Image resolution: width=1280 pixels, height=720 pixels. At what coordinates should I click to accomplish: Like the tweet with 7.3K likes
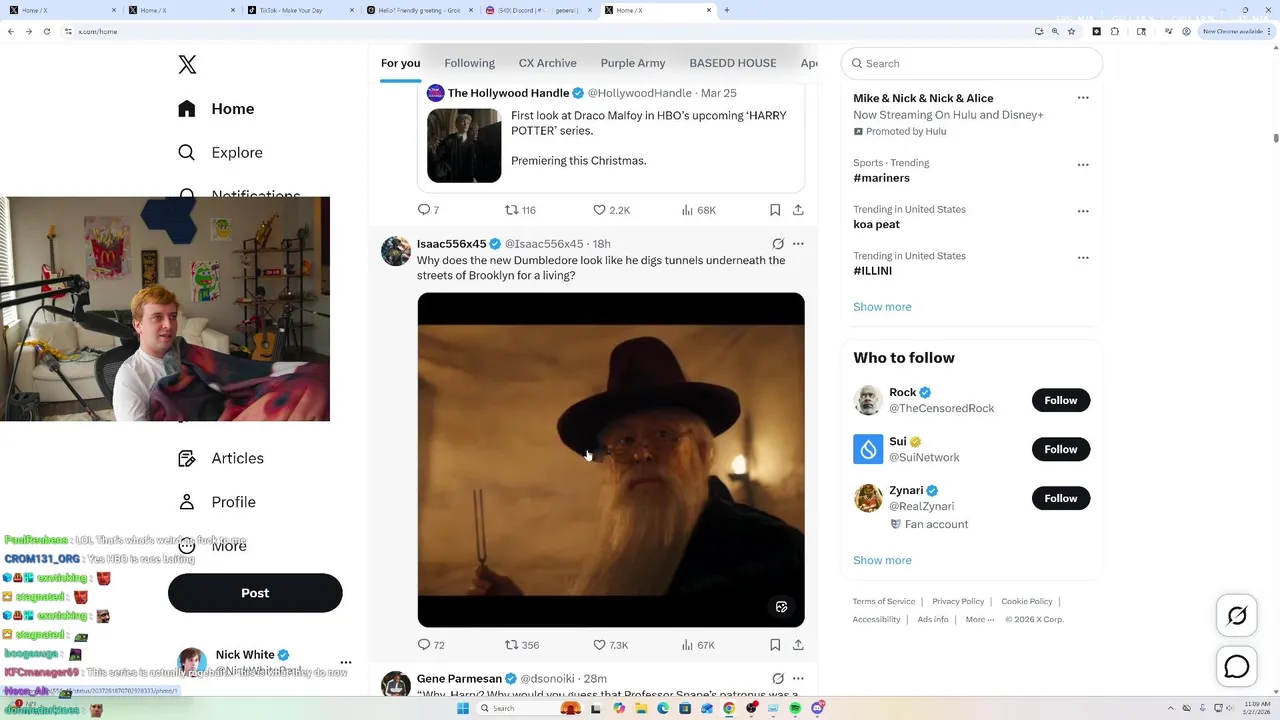[x=611, y=645]
